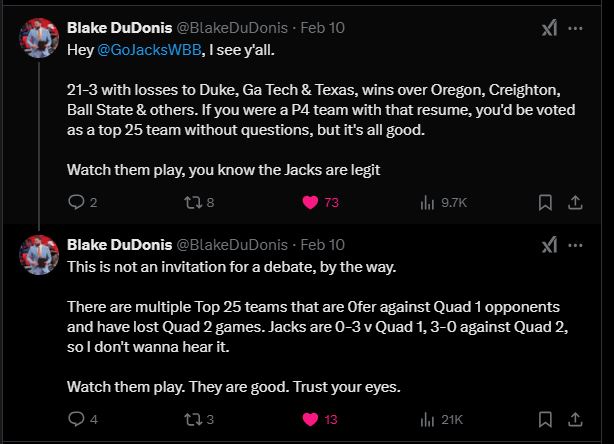
Task: Click the reply icon on the first tweet
Action: (x=76, y=202)
